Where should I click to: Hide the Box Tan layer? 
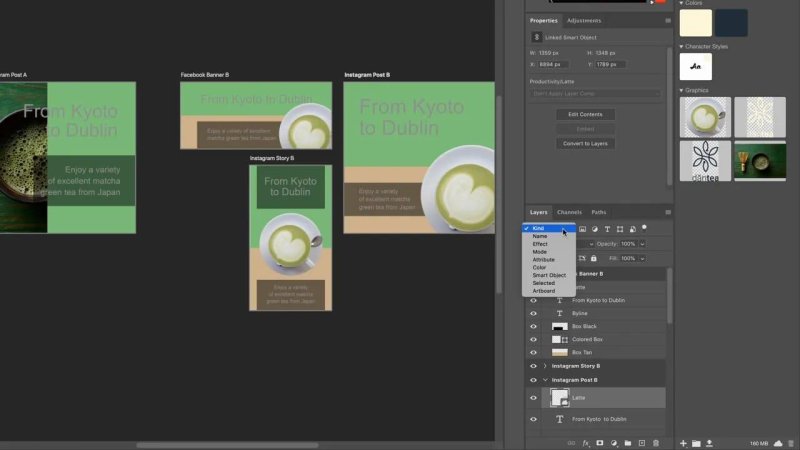pos(533,353)
